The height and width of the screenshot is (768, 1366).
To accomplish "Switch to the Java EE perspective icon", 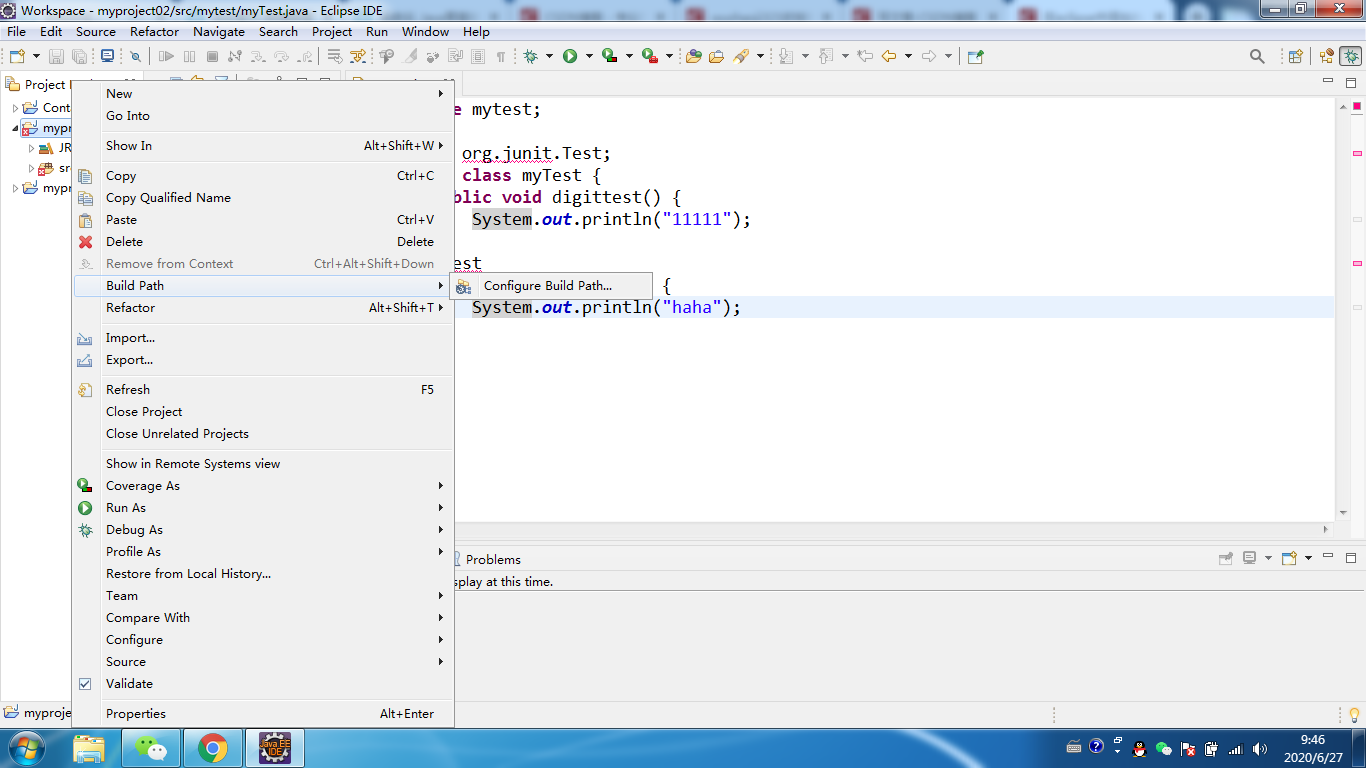I will click(1327, 57).
